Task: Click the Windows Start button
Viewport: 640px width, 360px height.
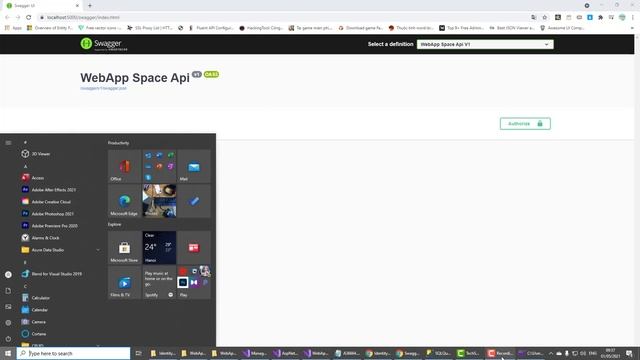Action: 8,353
